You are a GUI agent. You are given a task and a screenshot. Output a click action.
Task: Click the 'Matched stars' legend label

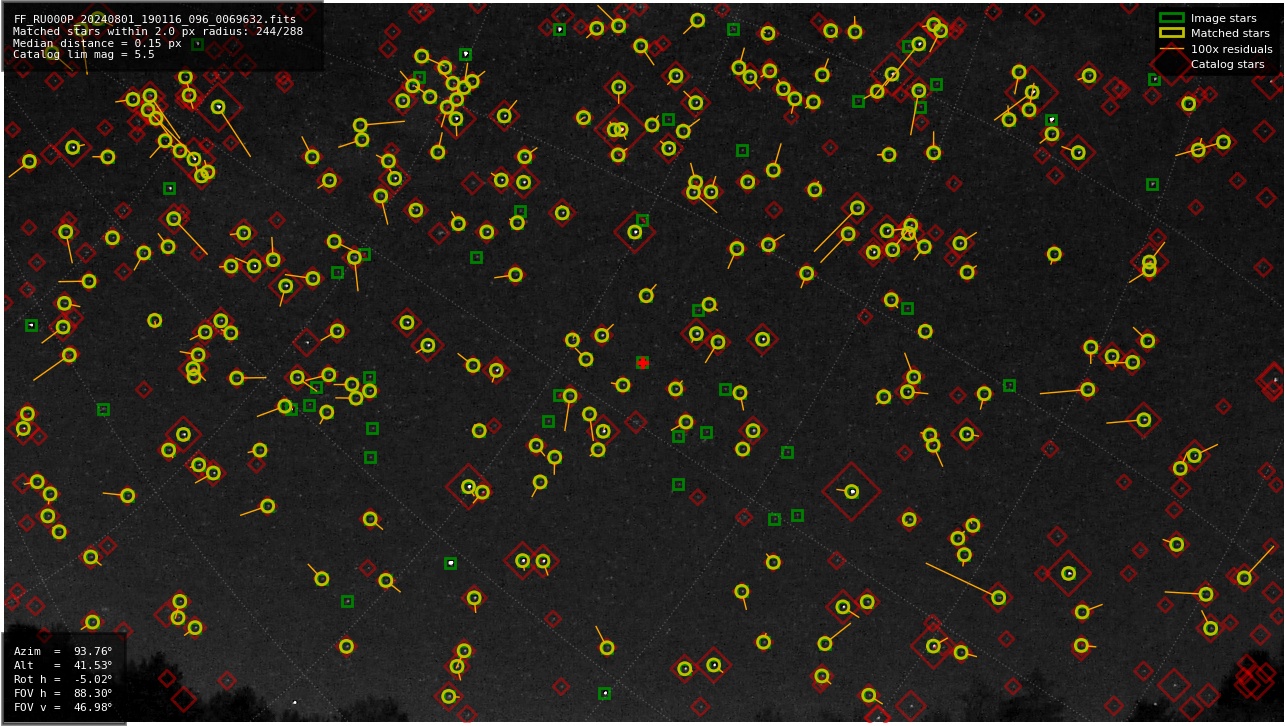click(1230, 33)
